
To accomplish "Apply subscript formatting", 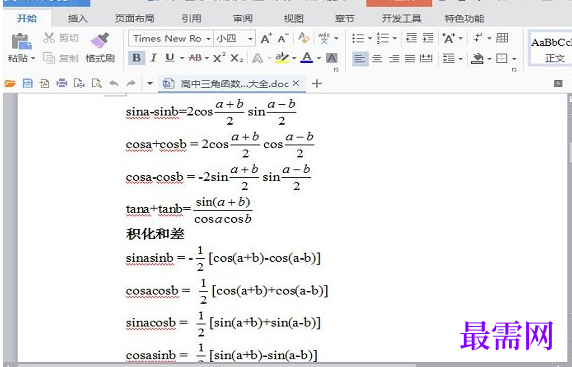I will tap(237, 58).
